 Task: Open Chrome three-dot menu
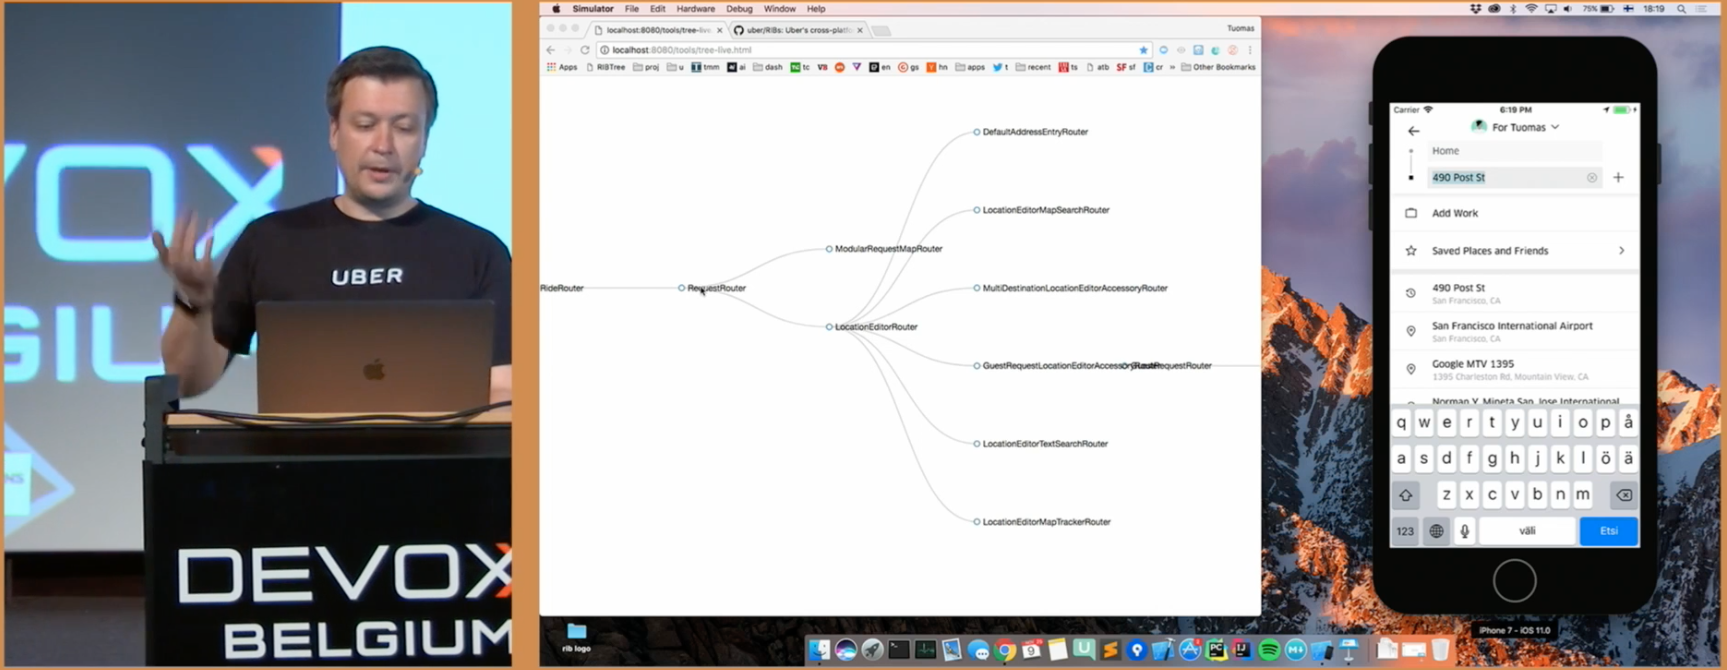1249,50
